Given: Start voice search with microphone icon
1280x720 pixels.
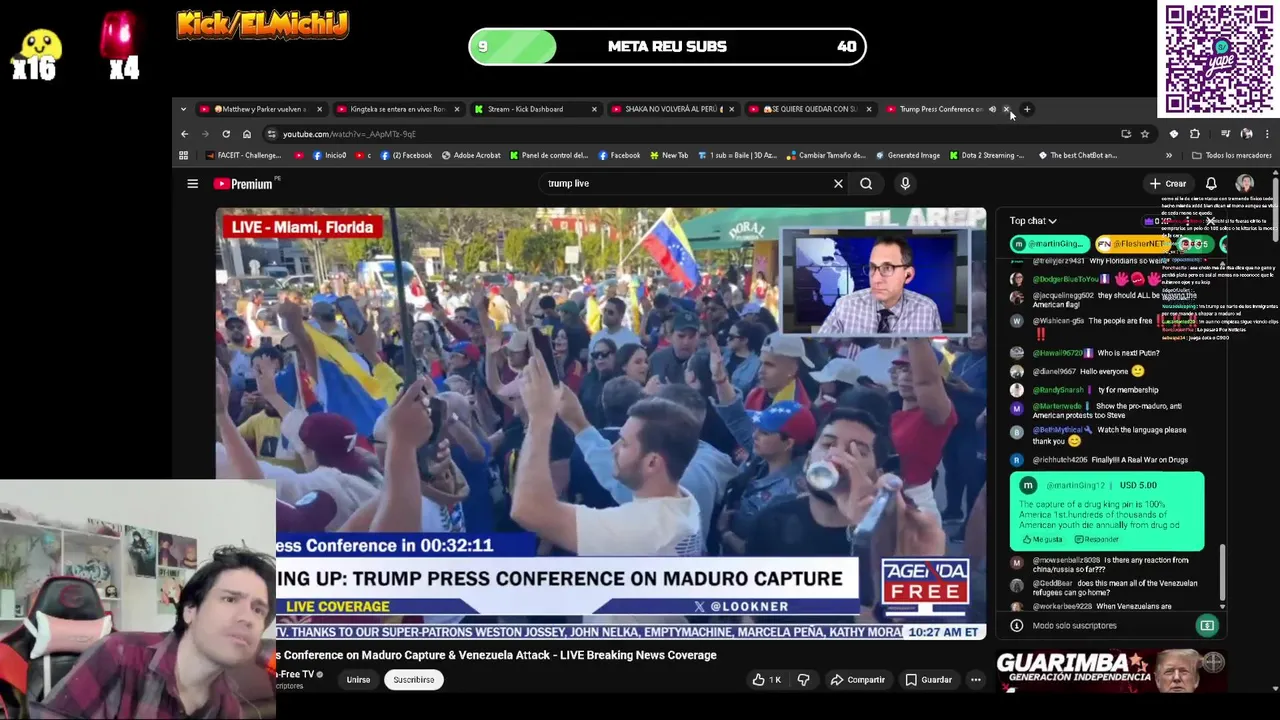Looking at the screenshot, I should [905, 184].
